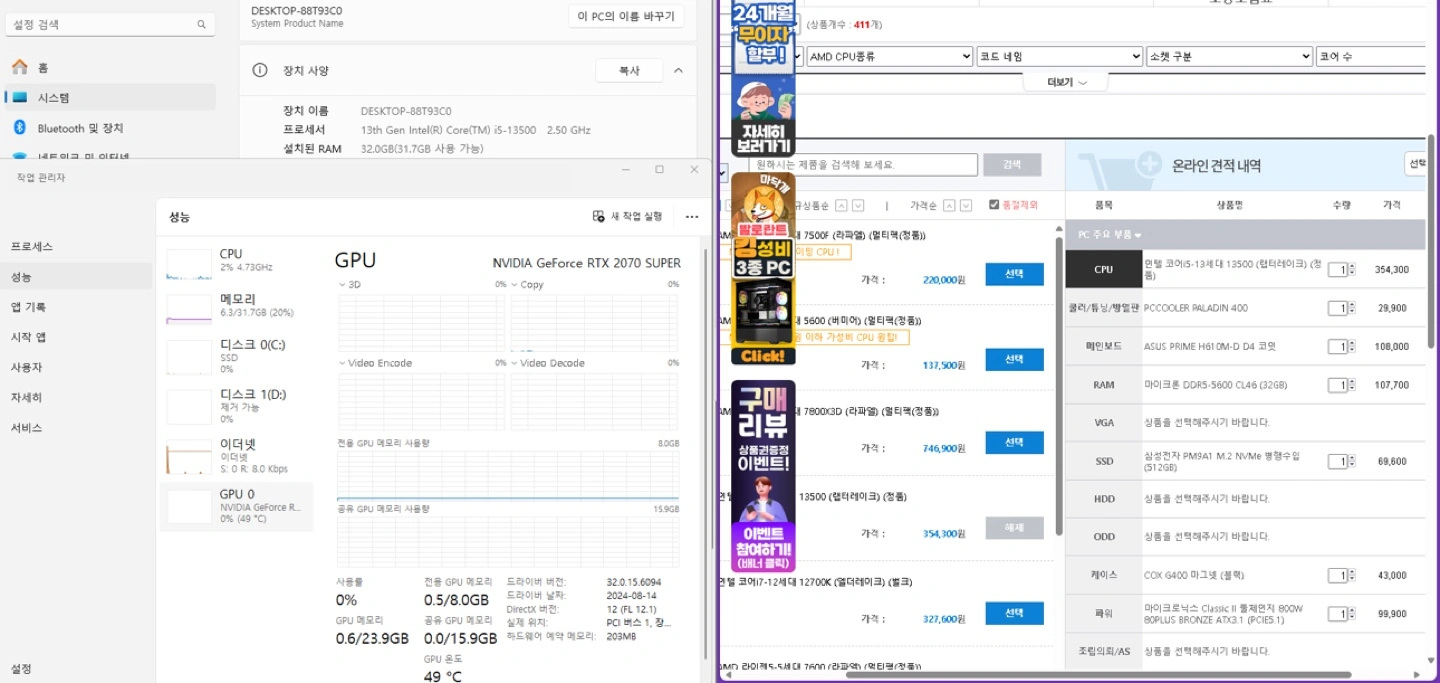
Task: Open the 소켓 구분 dropdown
Action: click(x=1229, y=57)
